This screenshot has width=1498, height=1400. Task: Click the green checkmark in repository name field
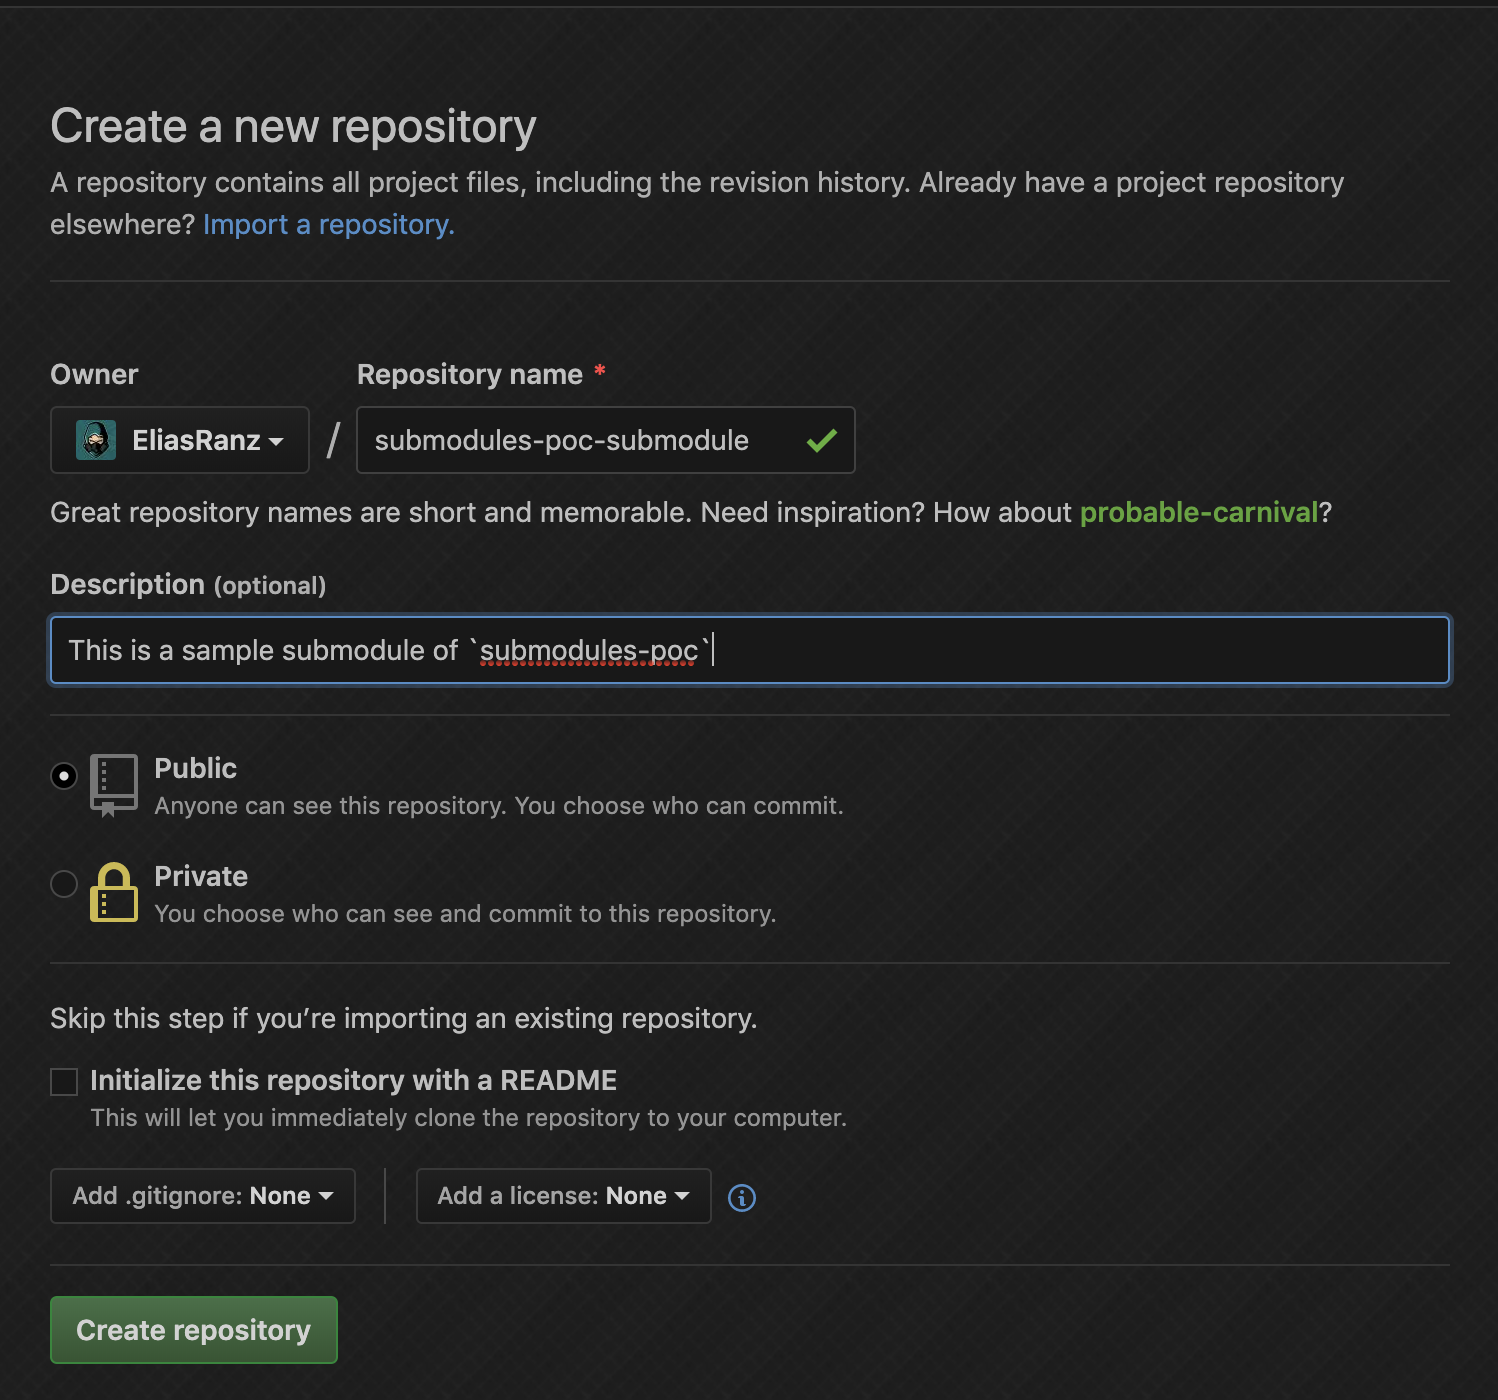tap(821, 440)
